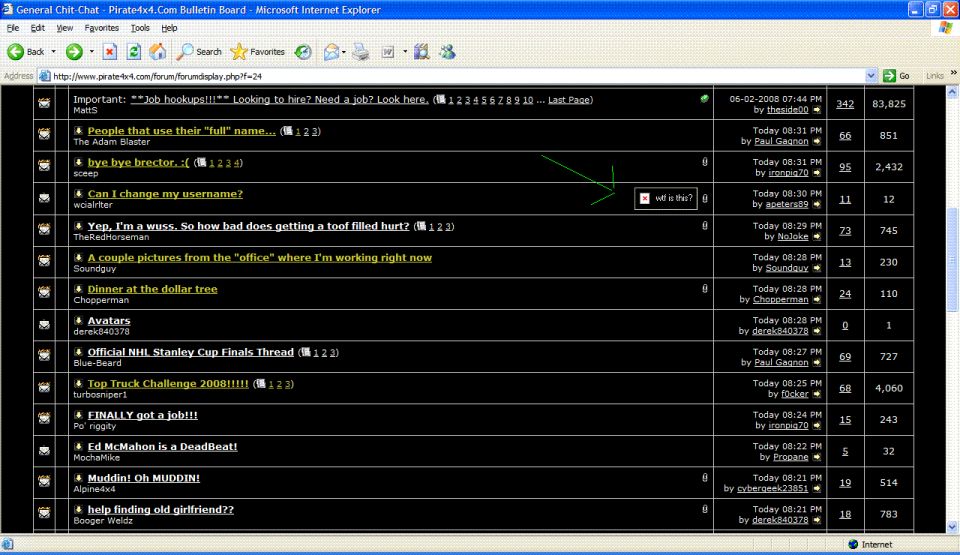This screenshot has height=555, width=960.
Task: Open thread 'People that use their "full" name...'
Action: 181,130
